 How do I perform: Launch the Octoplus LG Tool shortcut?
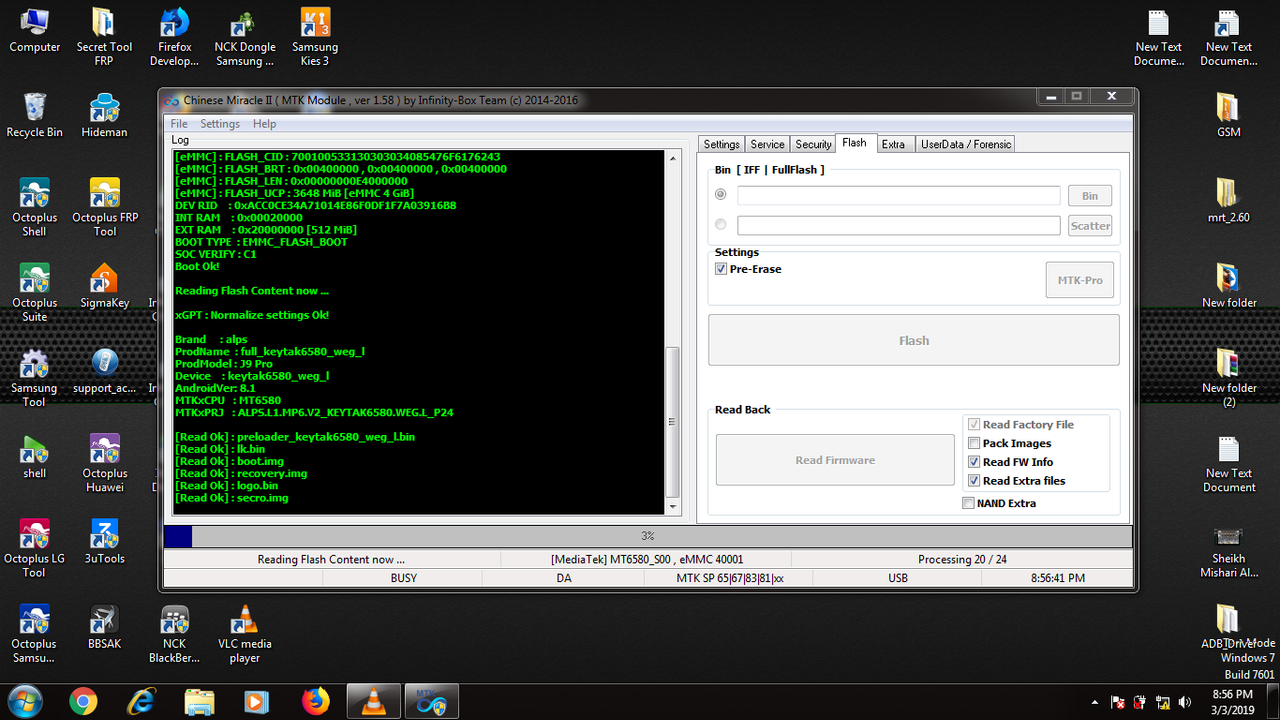[x=35, y=549]
